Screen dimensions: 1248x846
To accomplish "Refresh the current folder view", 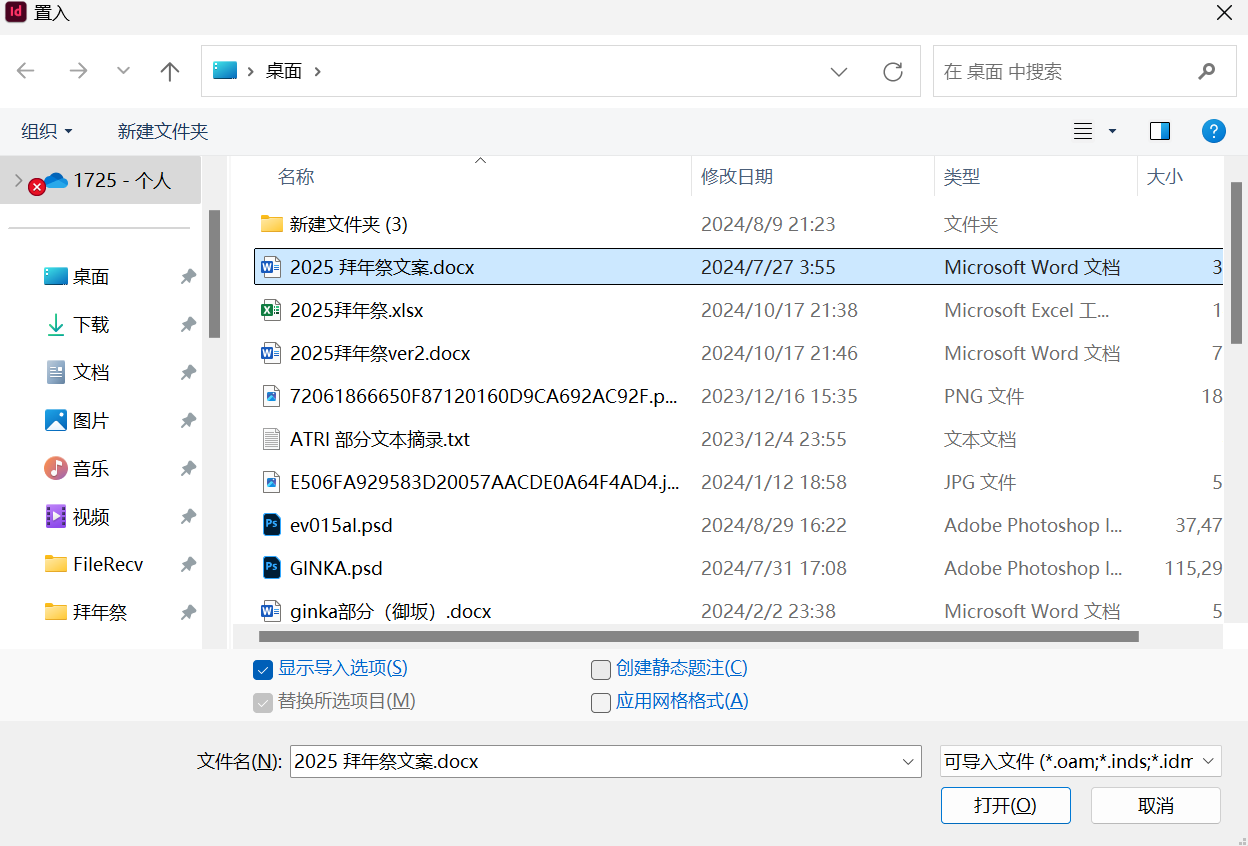I will coord(893,71).
